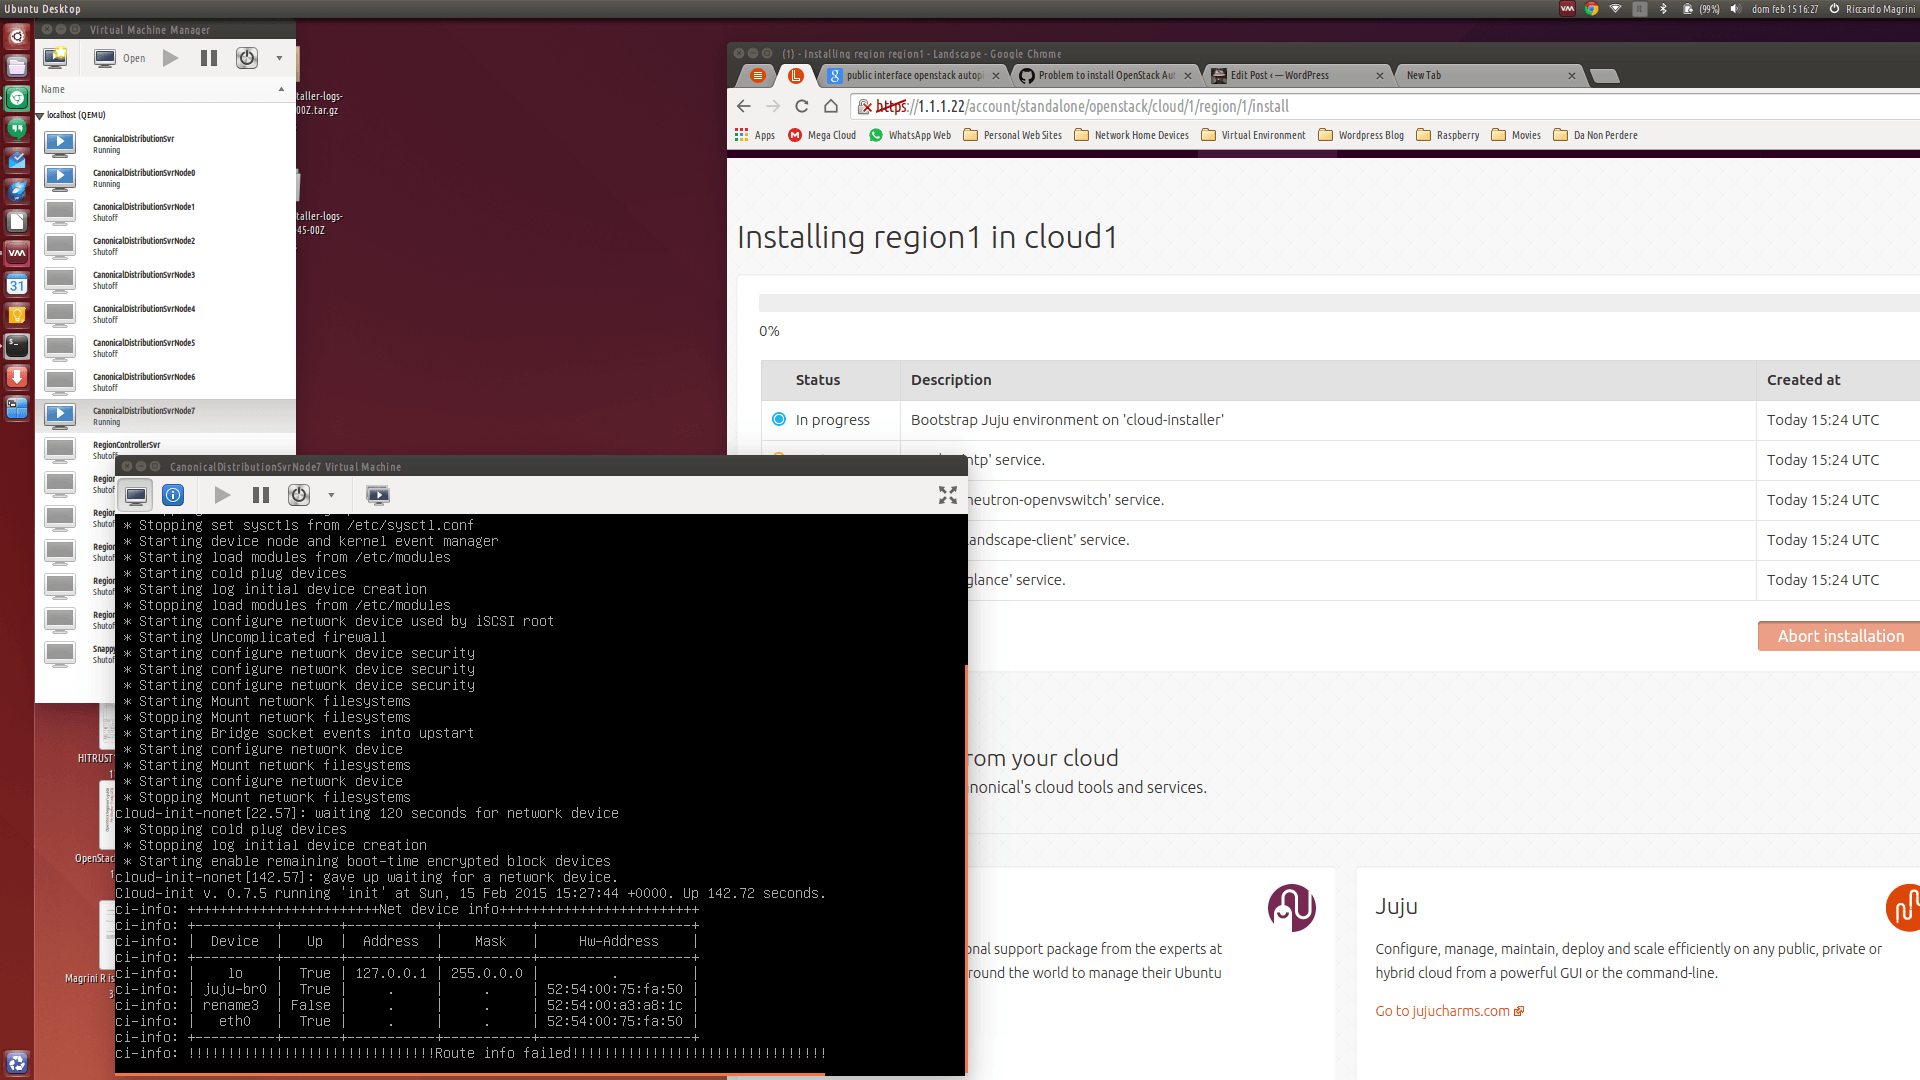Image resolution: width=1920 pixels, height=1080 pixels.
Task: Reload the Landscape page in Chrome
Action: (x=801, y=106)
